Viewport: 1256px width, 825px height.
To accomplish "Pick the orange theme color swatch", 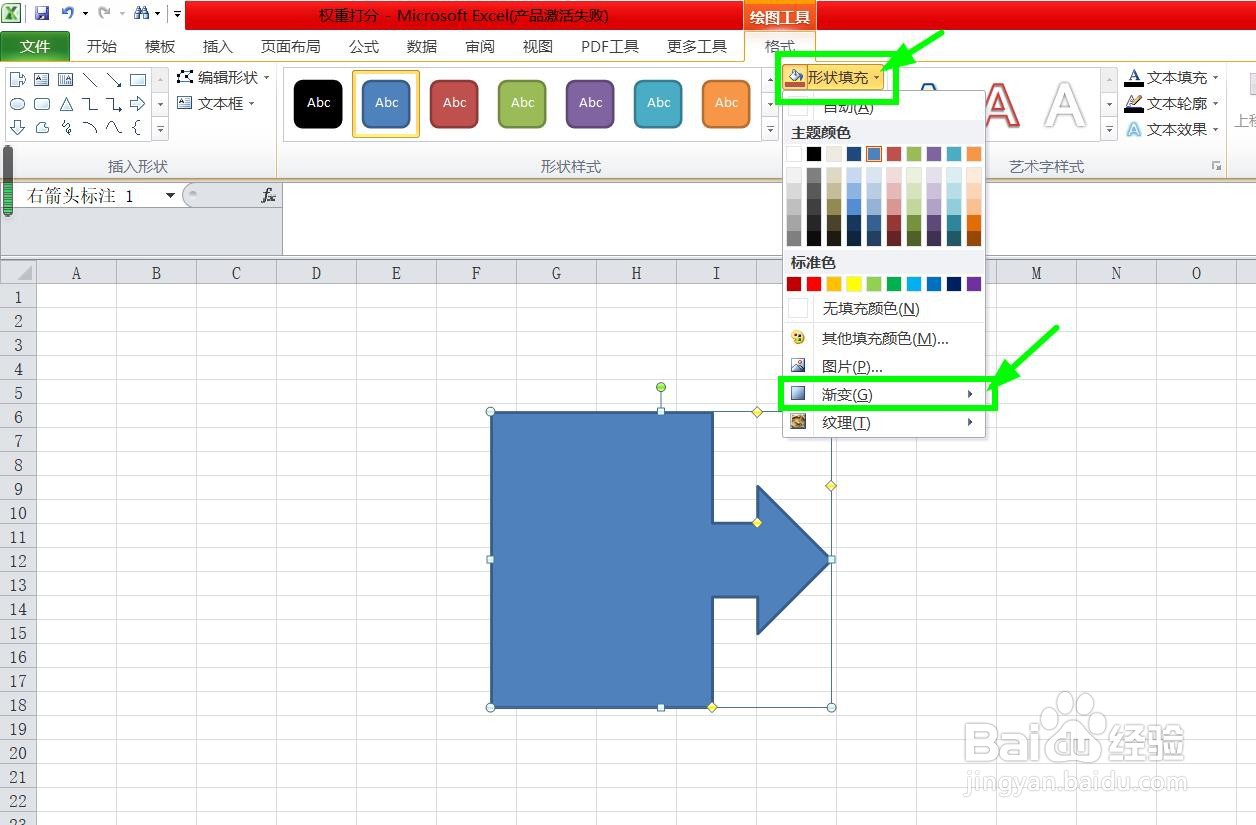I will pyautogui.click(x=974, y=154).
